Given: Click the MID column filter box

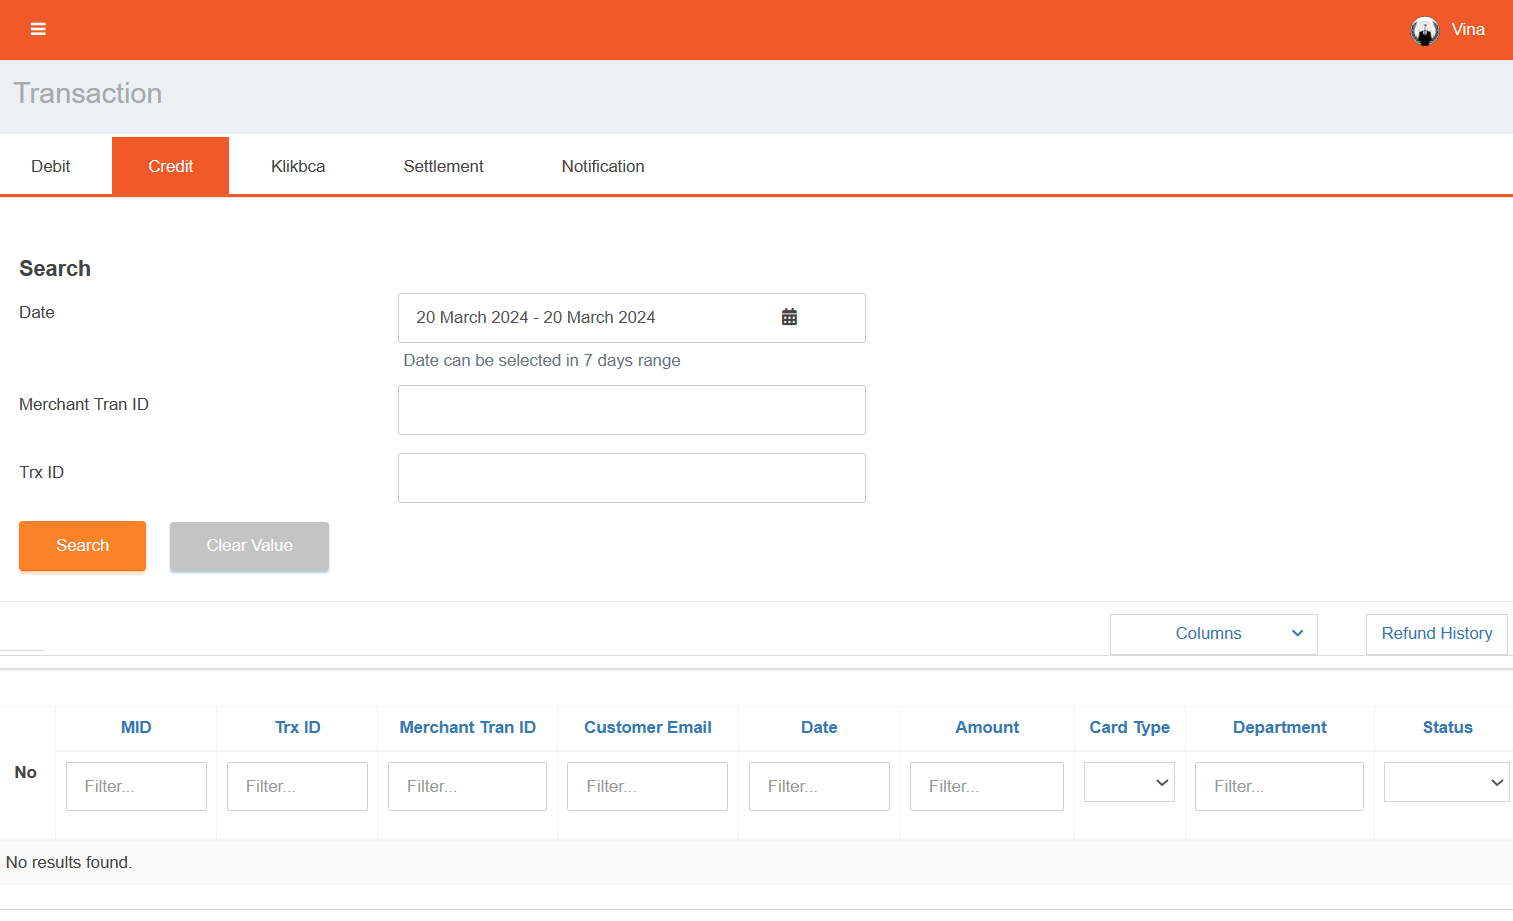Looking at the screenshot, I should coord(136,787).
